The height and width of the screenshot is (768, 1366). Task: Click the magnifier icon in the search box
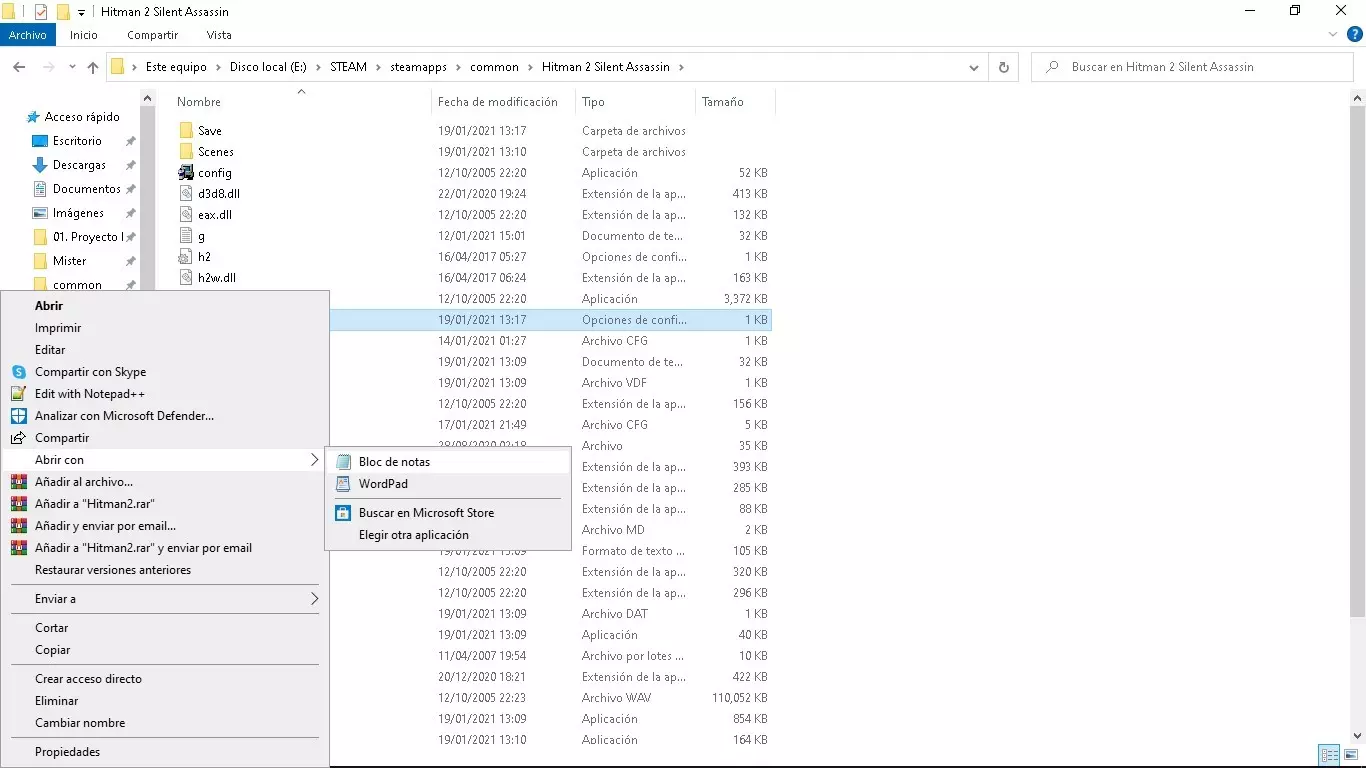click(1052, 67)
